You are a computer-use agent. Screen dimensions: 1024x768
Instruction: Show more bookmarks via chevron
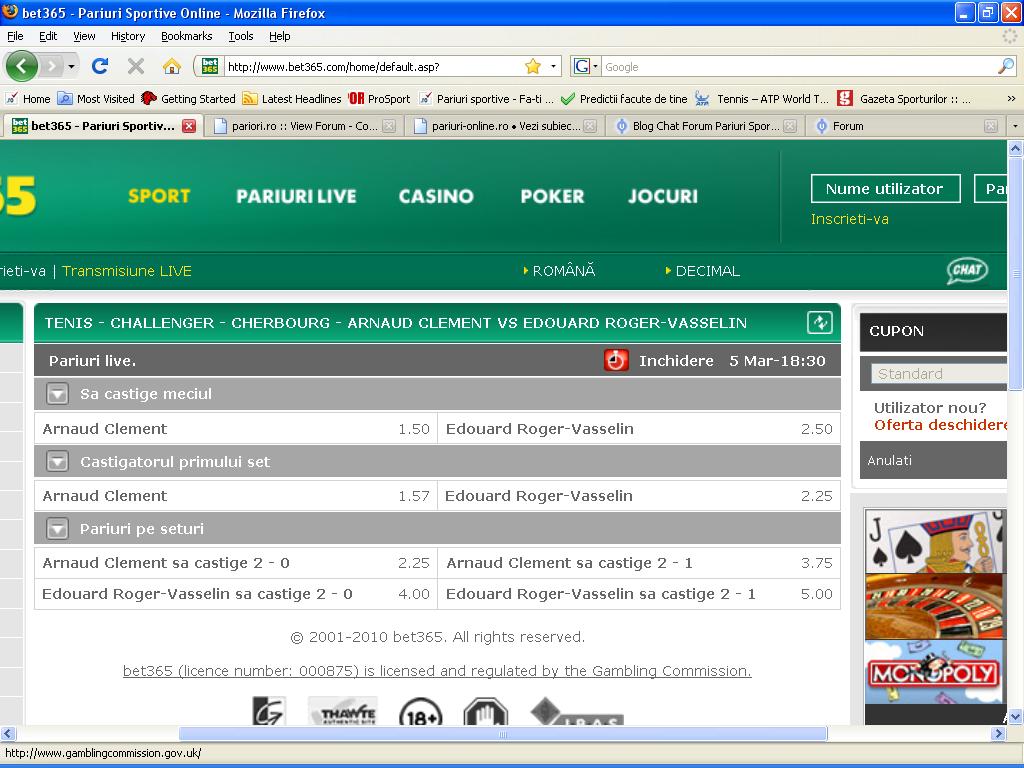click(1011, 99)
